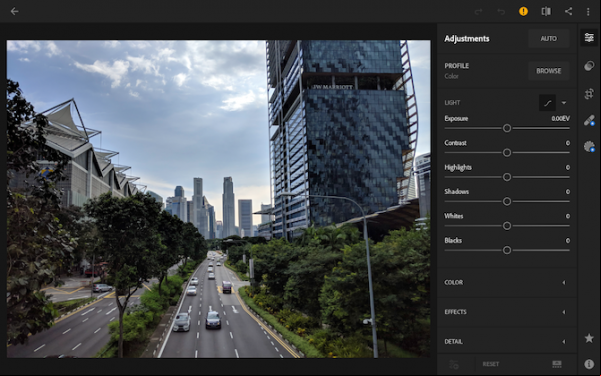Show photo info icon
This screenshot has width=601, height=376.
pos(589,364)
